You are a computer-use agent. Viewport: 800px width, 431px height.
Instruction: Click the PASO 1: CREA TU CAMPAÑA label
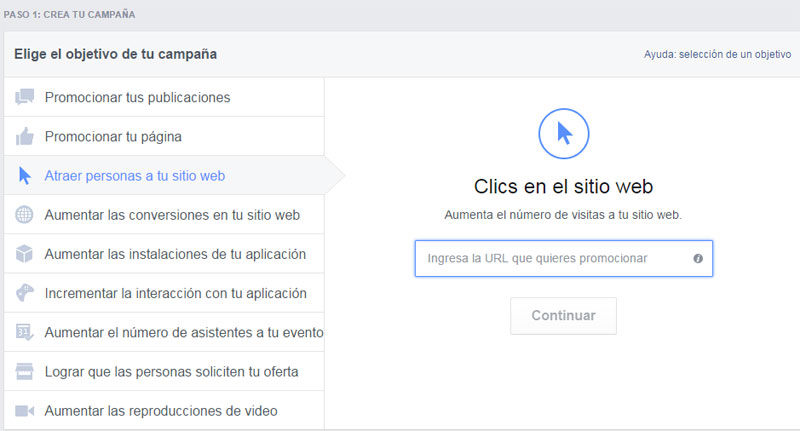click(69, 15)
